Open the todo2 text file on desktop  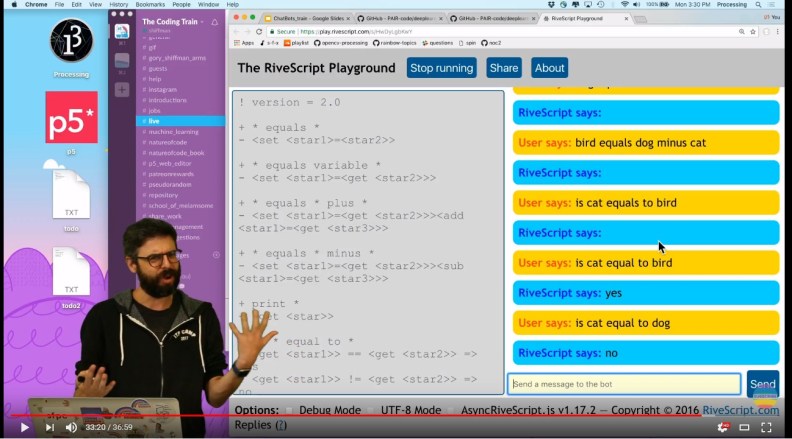tap(71, 272)
